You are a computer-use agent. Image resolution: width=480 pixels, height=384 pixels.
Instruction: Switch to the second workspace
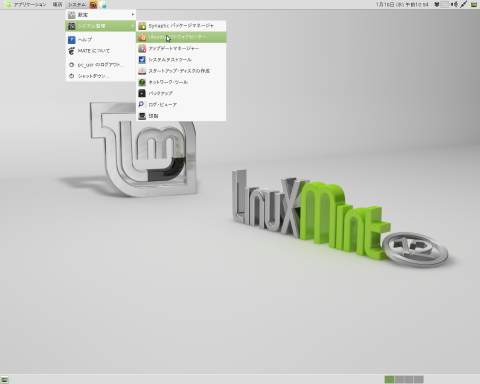pyautogui.click(x=399, y=379)
